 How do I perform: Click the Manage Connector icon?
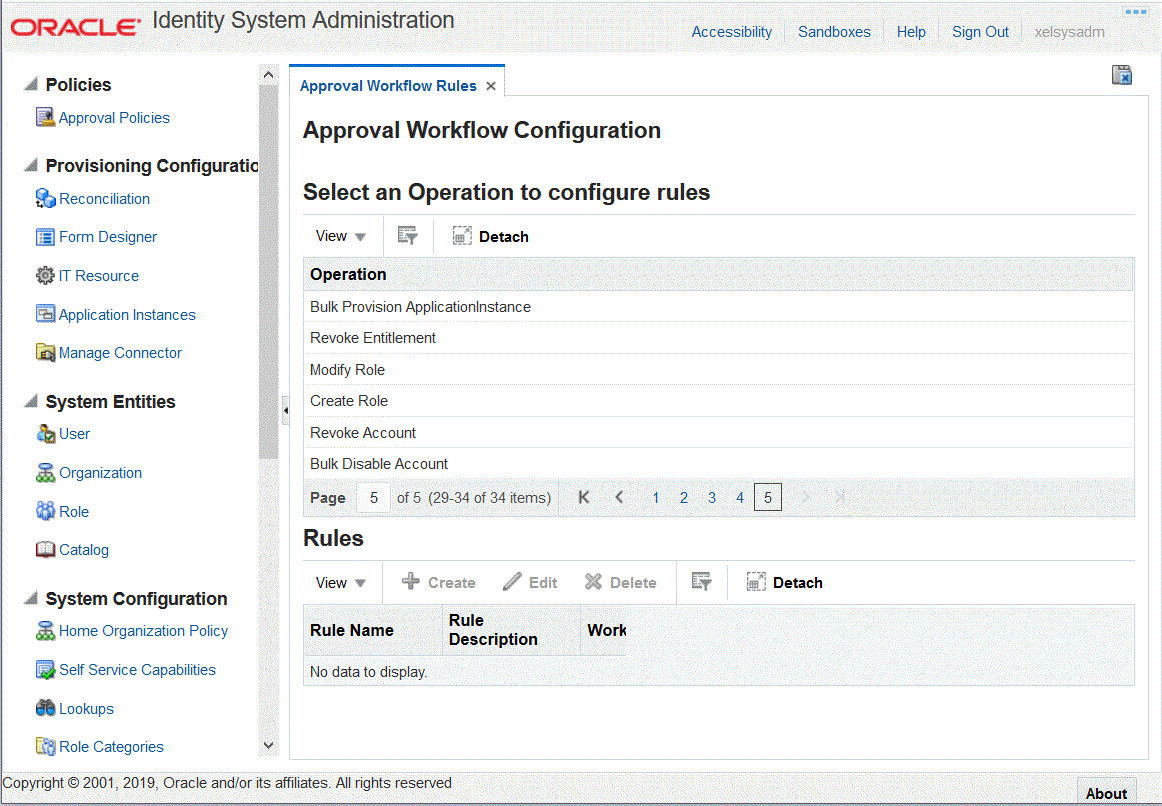(45, 353)
